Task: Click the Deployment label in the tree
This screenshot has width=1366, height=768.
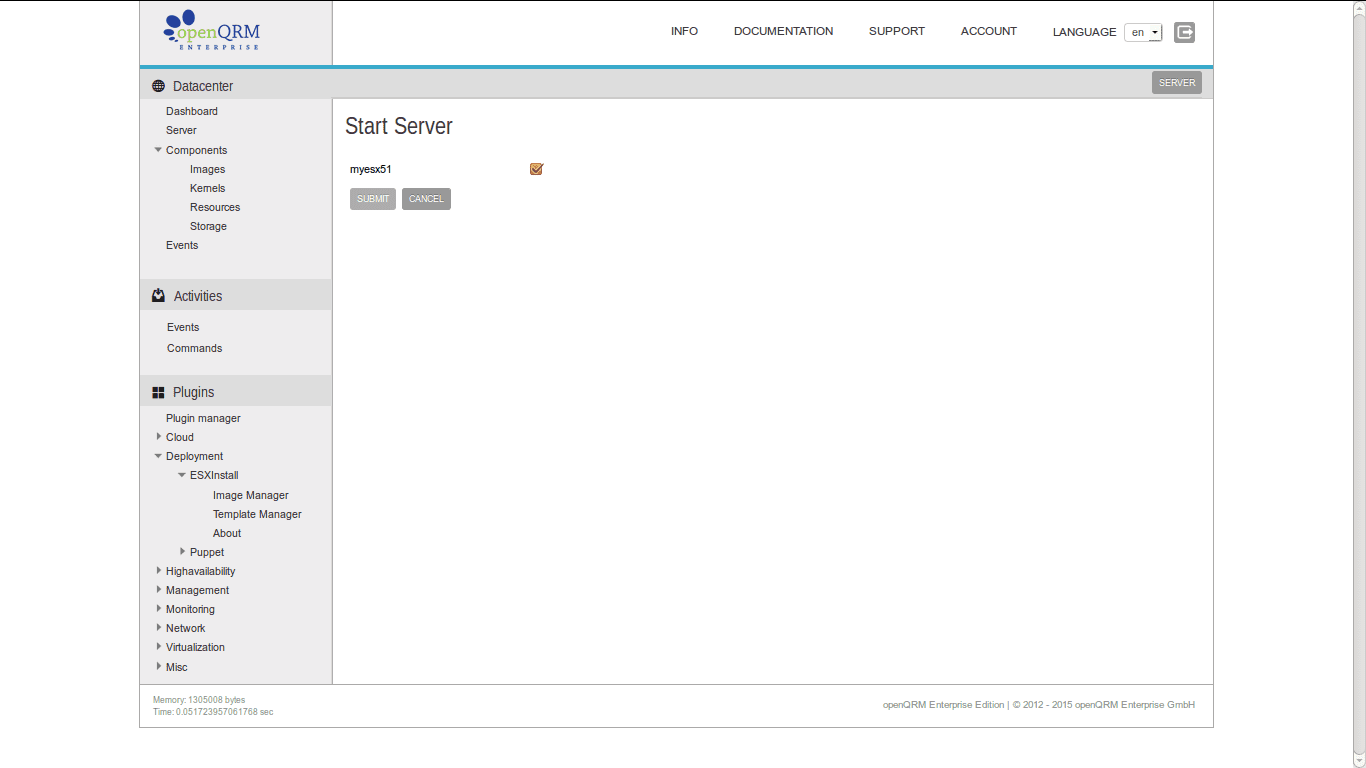Action: coord(194,456)
